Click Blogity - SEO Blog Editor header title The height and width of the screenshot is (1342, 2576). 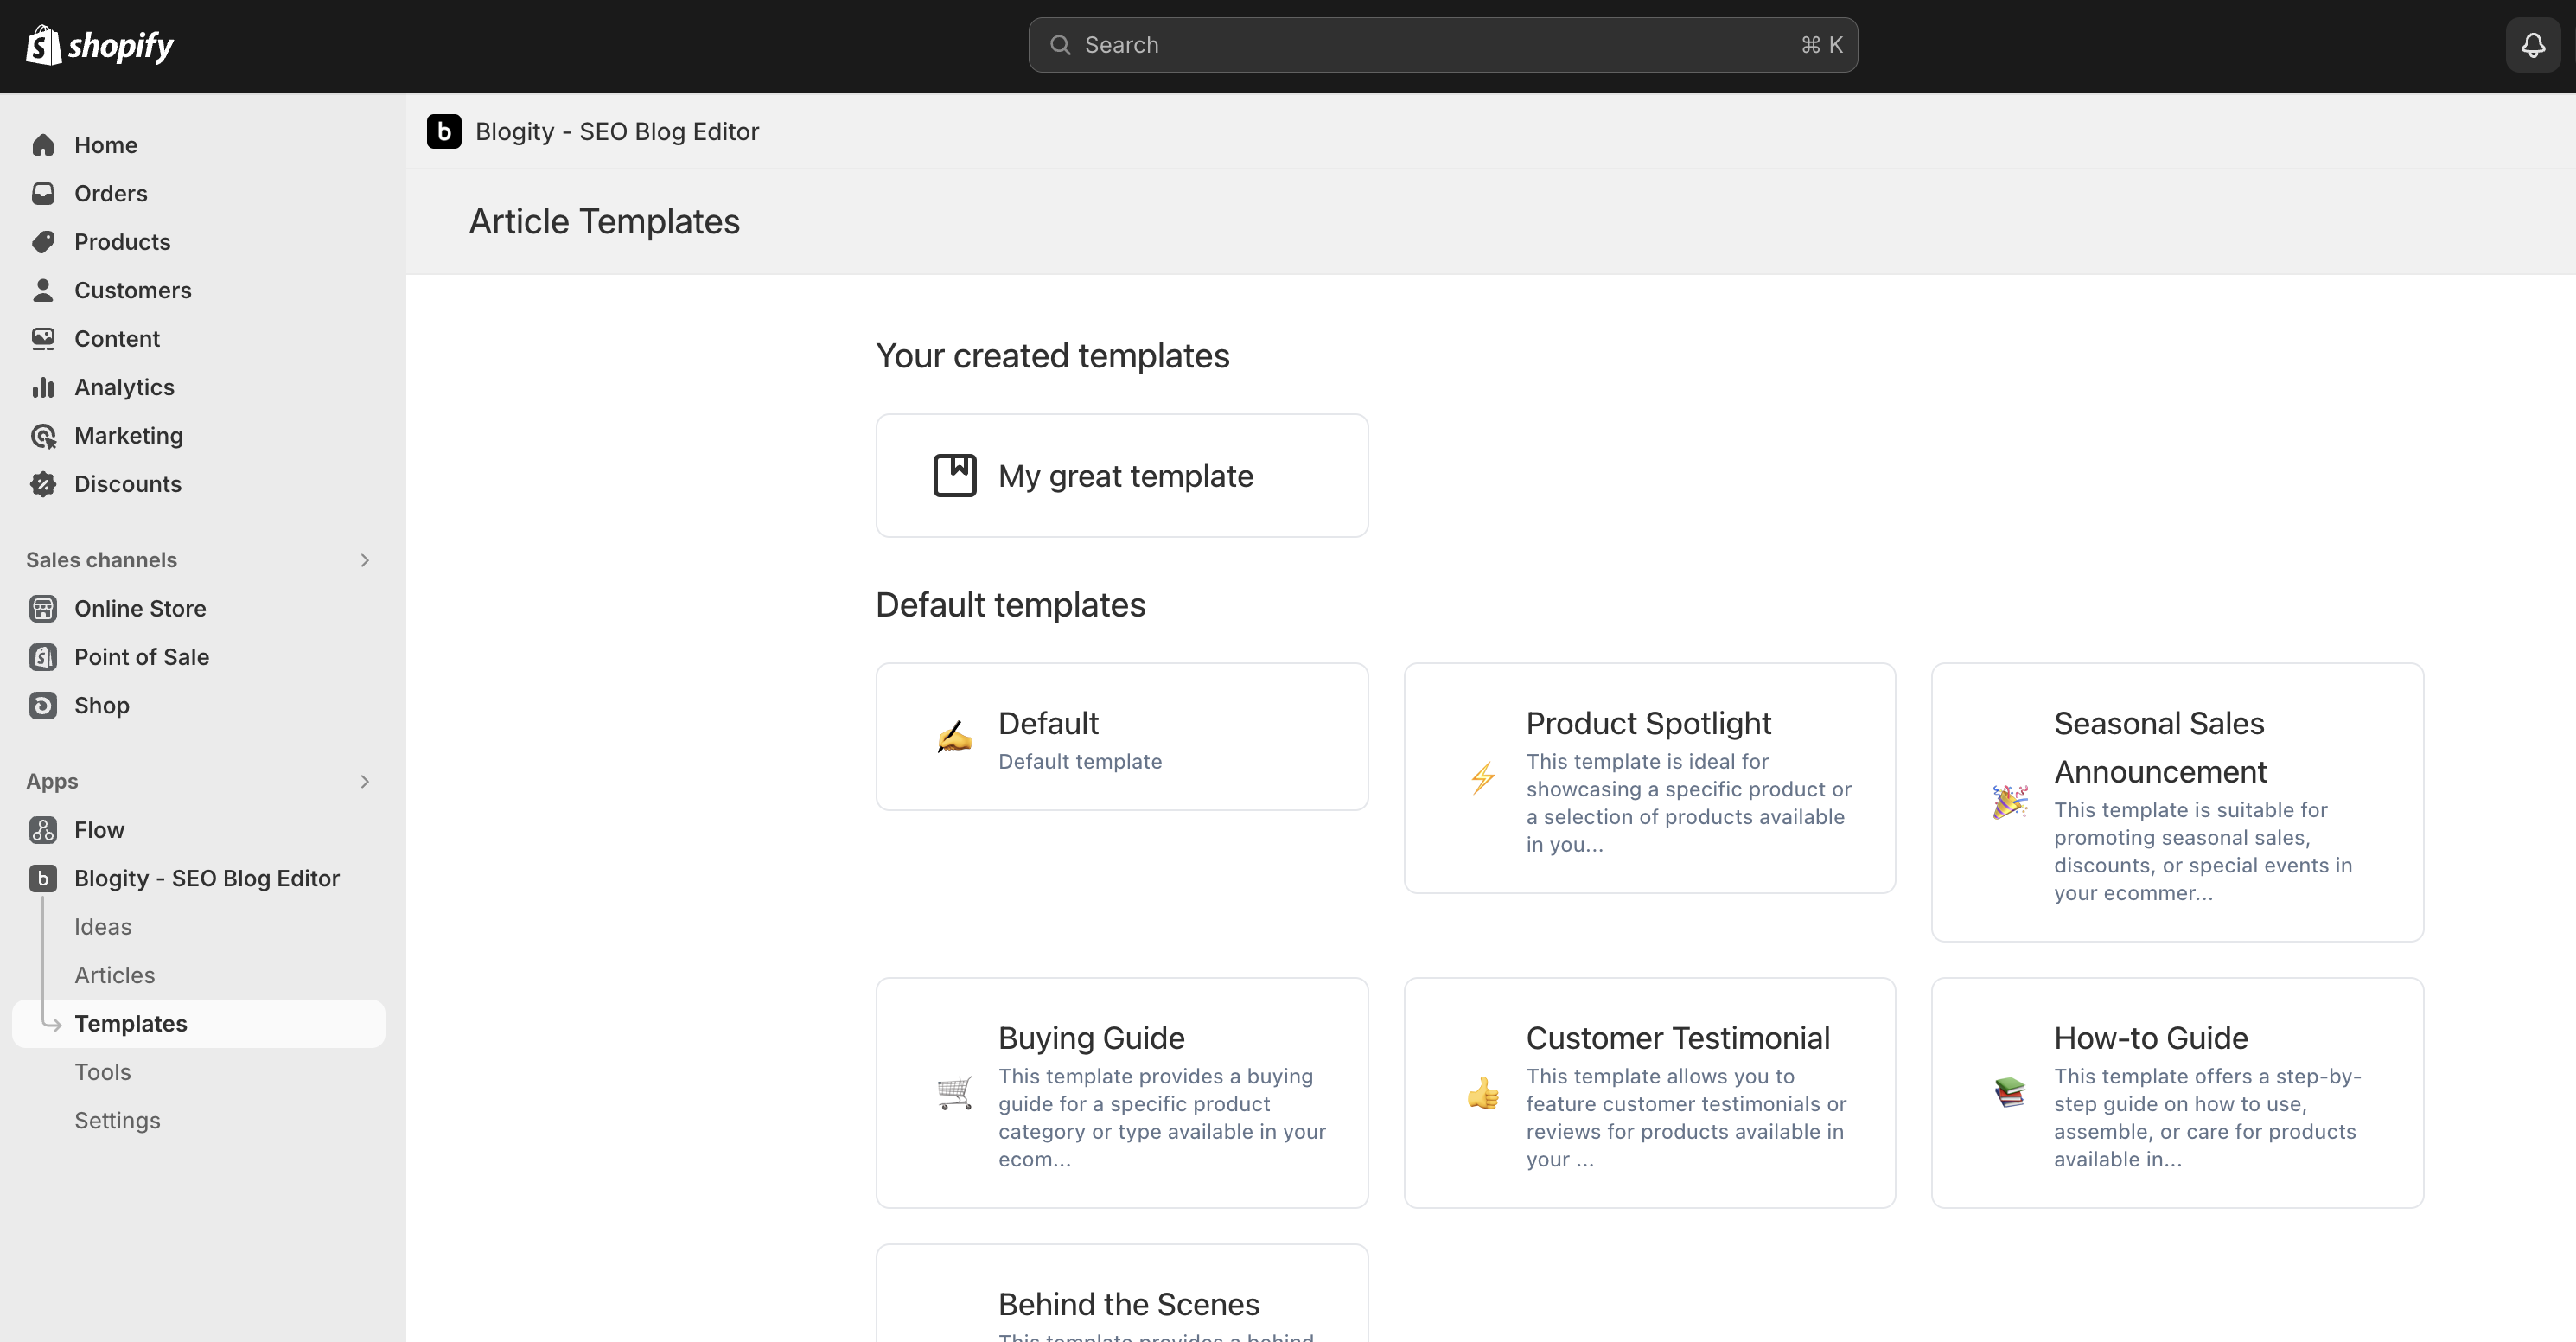617,131
